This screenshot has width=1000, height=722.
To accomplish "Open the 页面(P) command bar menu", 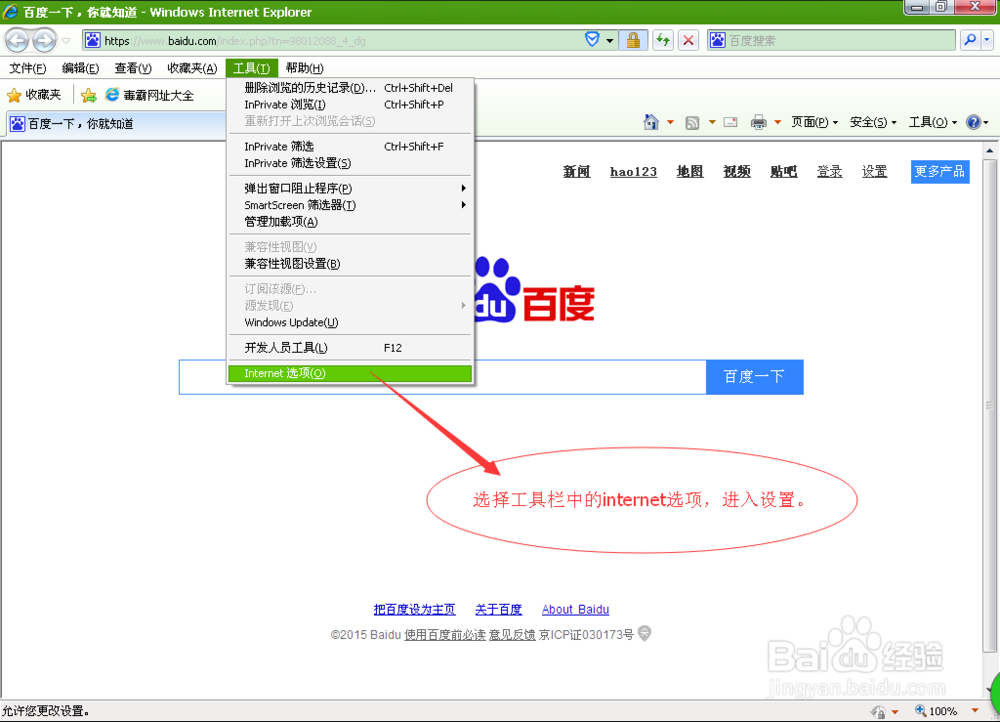I will point(814,122).
